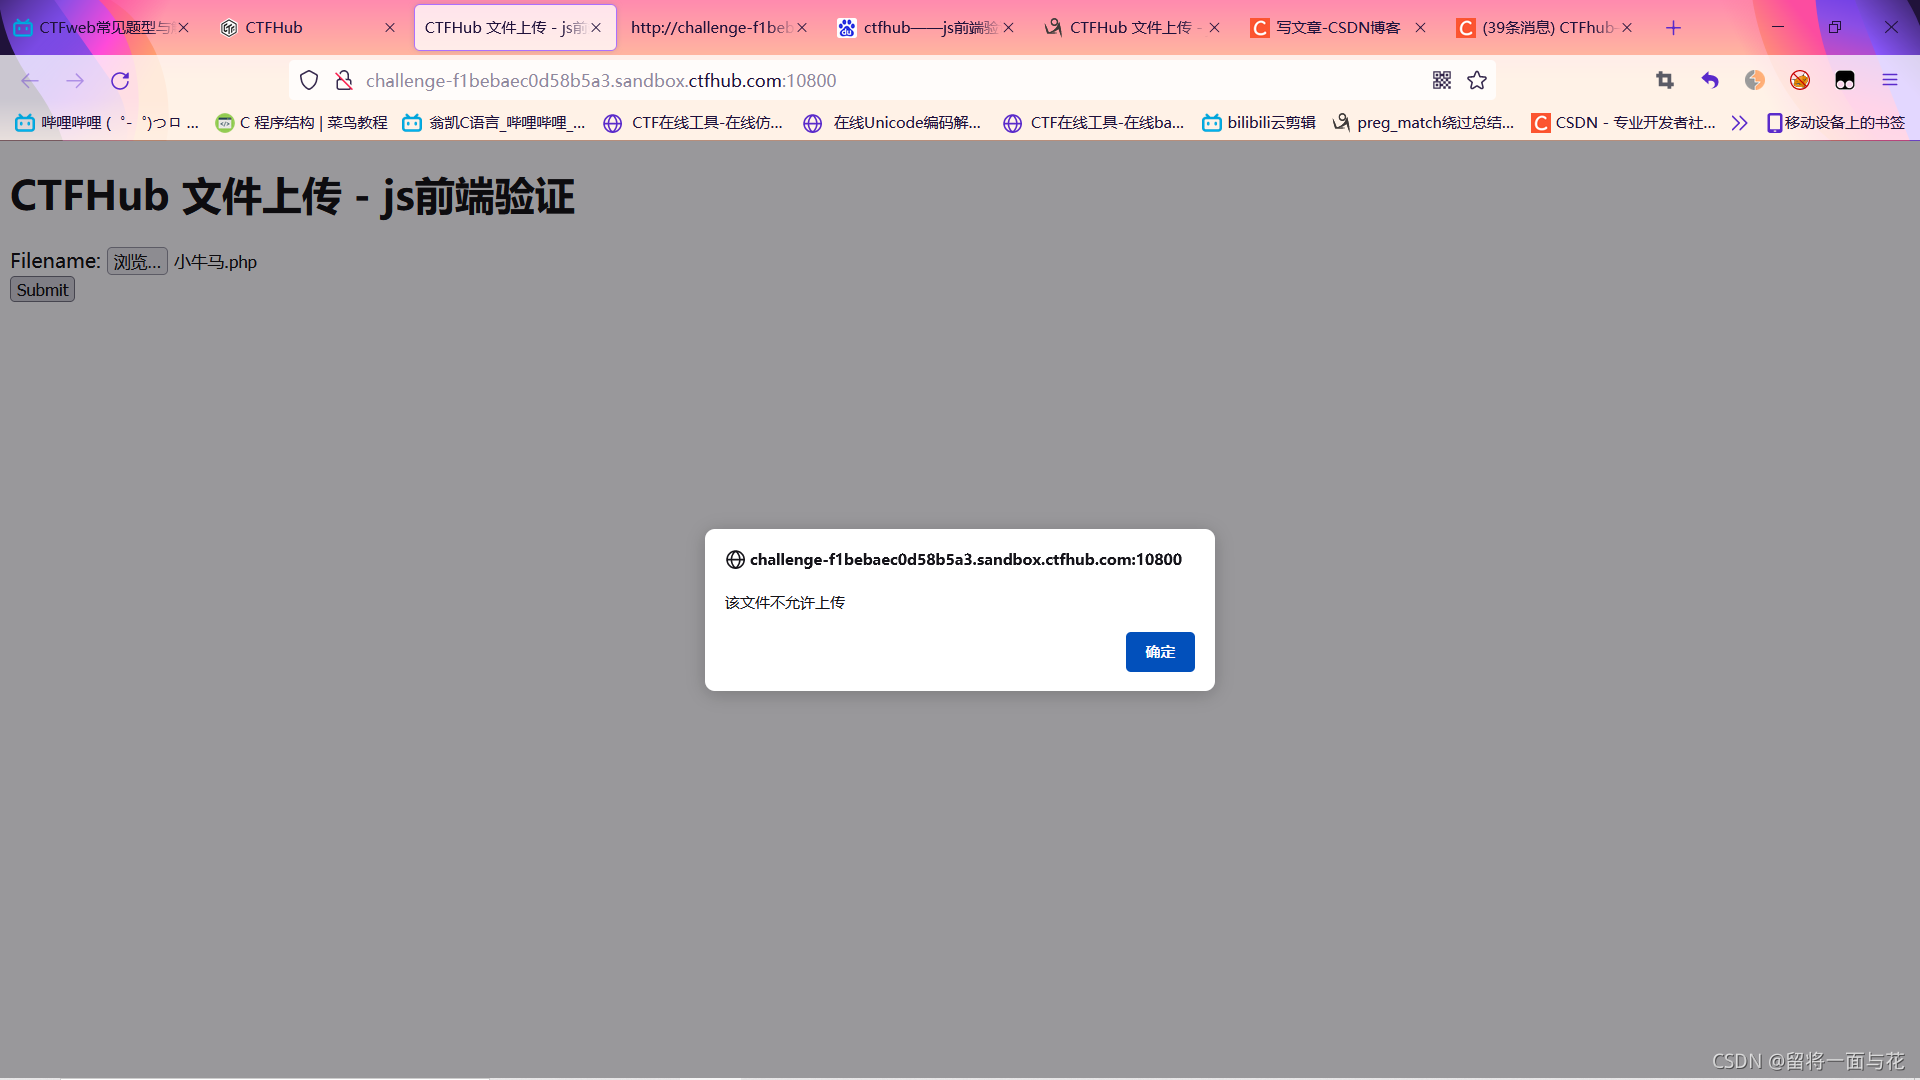Click 确定 to dismiss the alert
Screen dimensions: 1920x1080
1159,652
